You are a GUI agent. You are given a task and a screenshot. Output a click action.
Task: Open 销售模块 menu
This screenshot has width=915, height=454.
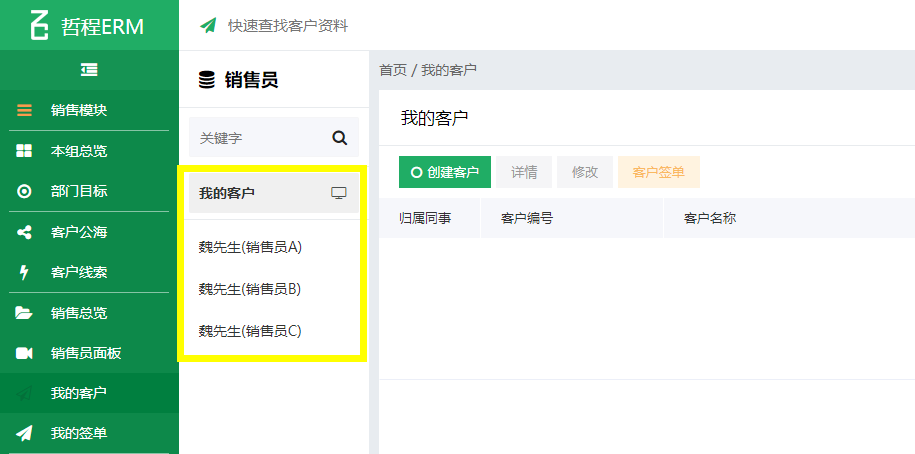[89, 110]
